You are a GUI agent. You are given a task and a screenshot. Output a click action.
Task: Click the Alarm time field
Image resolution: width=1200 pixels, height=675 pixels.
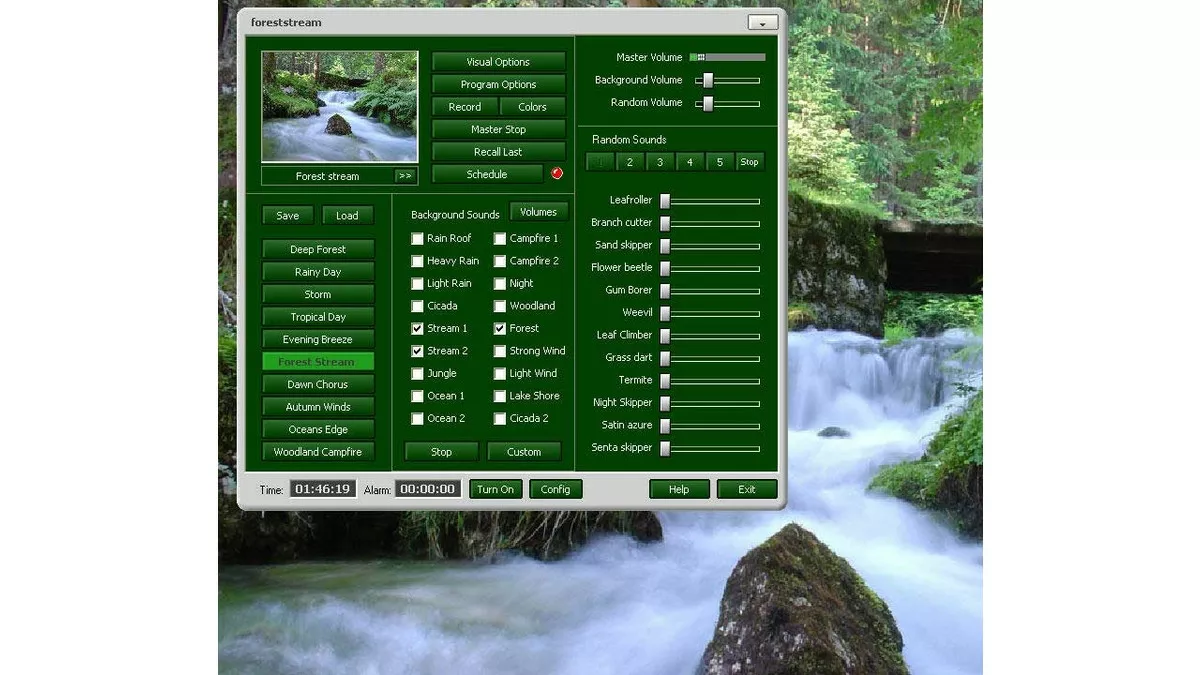coord(429,489)
